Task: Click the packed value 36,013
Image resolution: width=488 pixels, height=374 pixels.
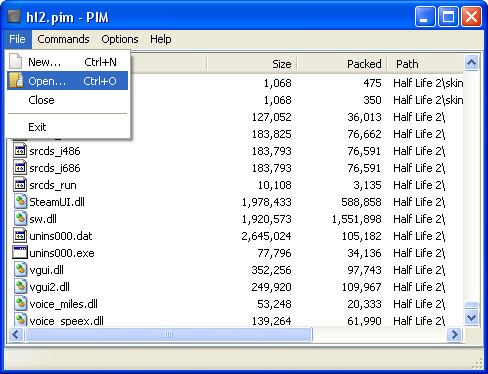Action: (364, 117)
